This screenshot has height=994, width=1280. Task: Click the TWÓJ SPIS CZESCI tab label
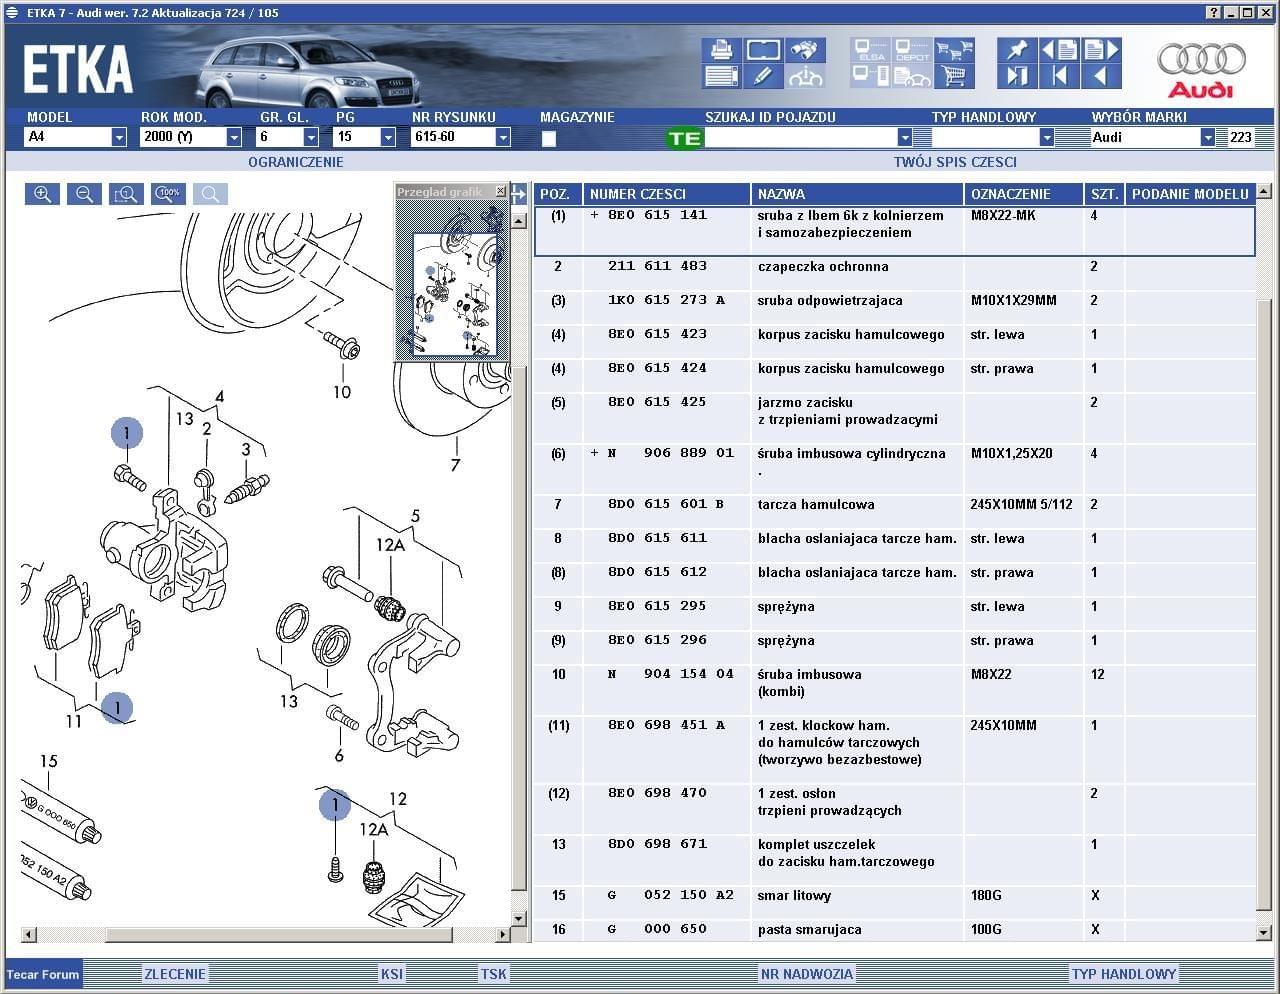[x=955, y=162]
